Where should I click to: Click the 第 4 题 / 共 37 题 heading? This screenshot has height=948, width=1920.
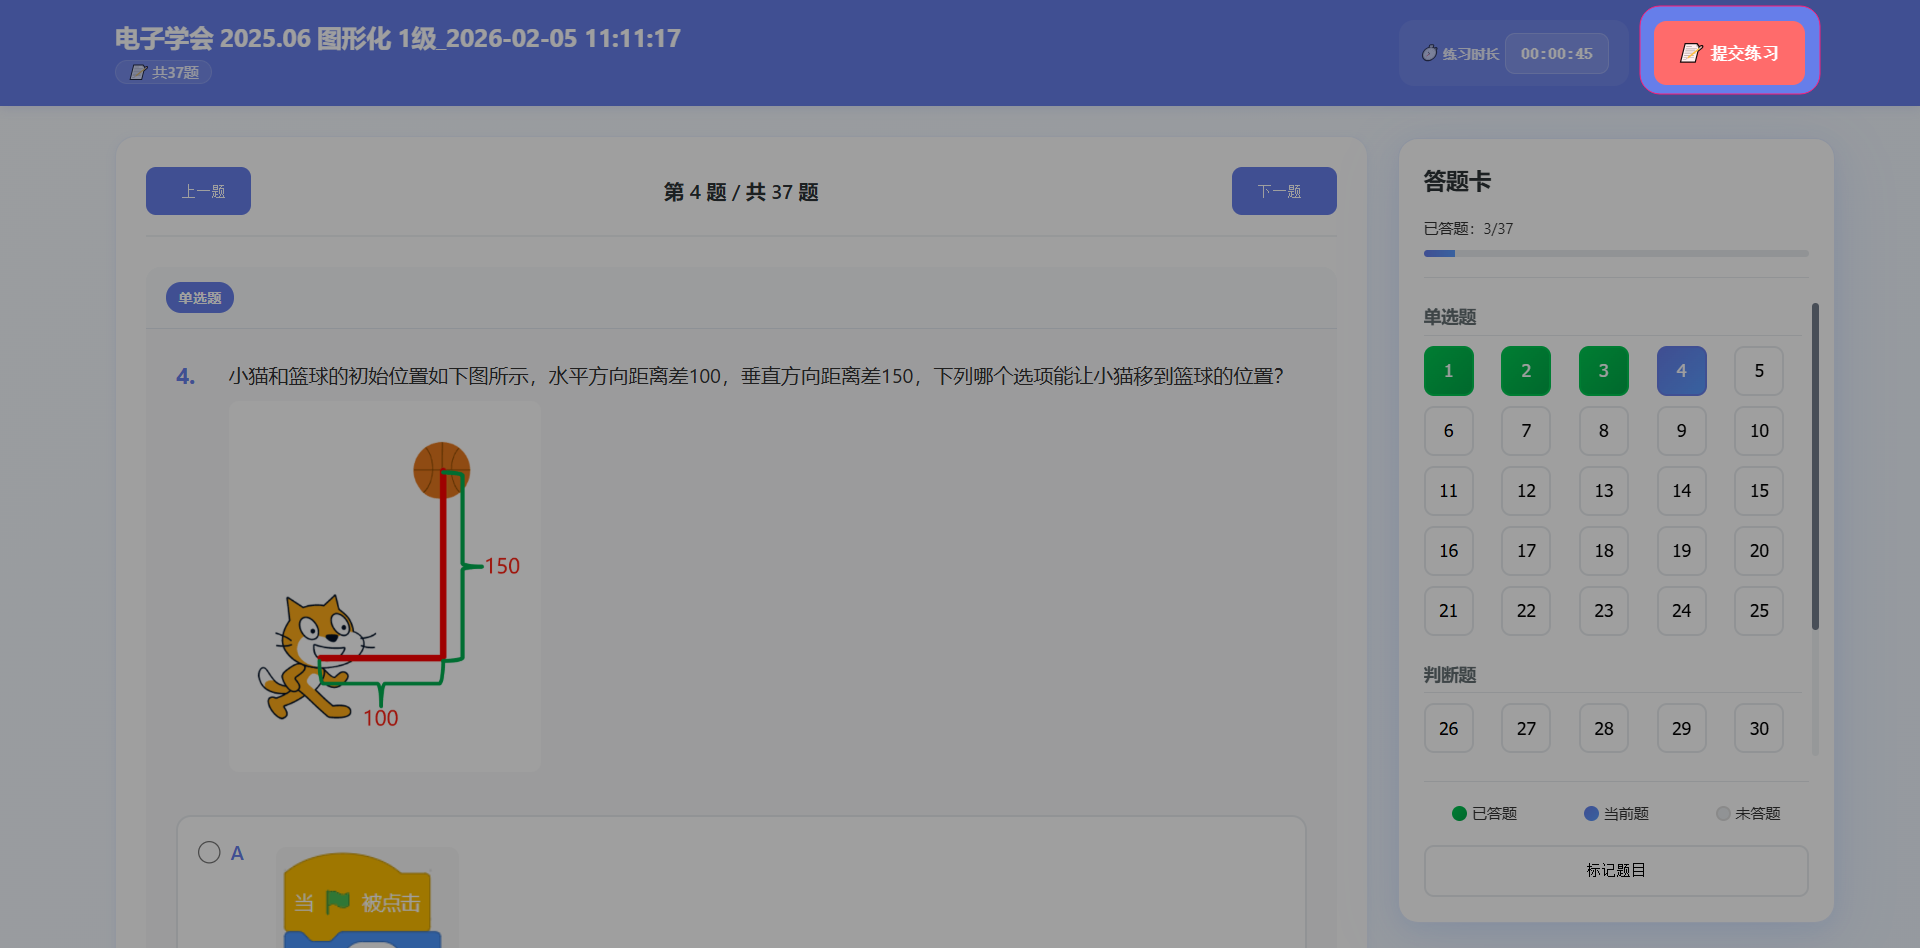[x=741, y=192]
